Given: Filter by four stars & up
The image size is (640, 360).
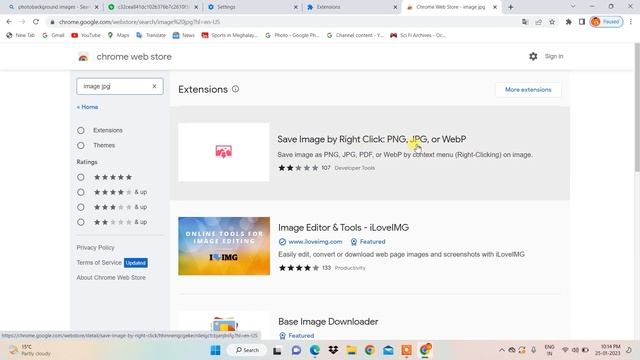Looking at the screenshot, I should [x=81, y=192].
